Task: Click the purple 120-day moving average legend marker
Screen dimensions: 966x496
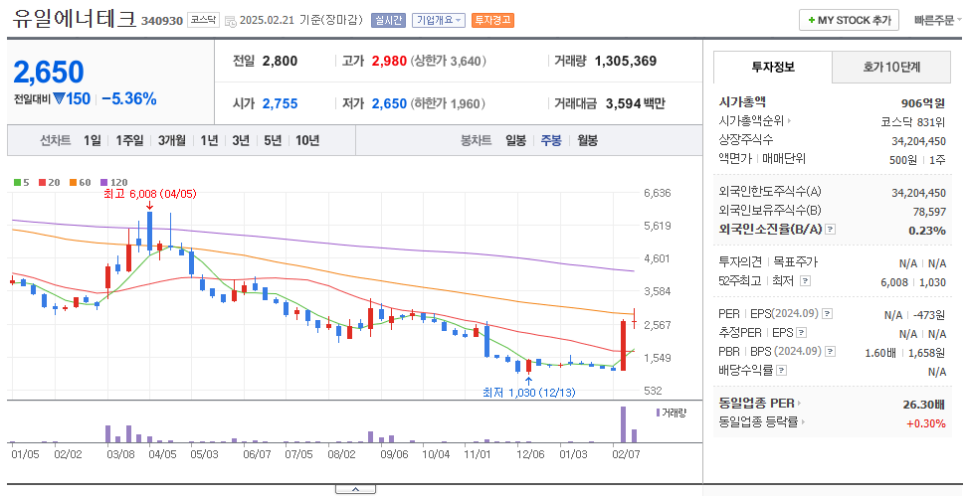Action: [x=104, y=182]
